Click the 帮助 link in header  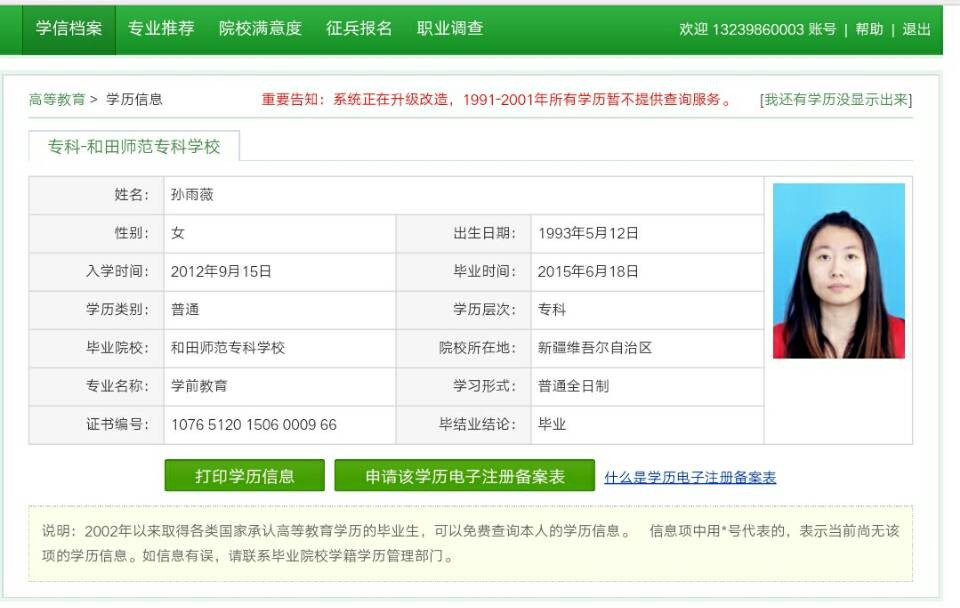pos(869,29)
